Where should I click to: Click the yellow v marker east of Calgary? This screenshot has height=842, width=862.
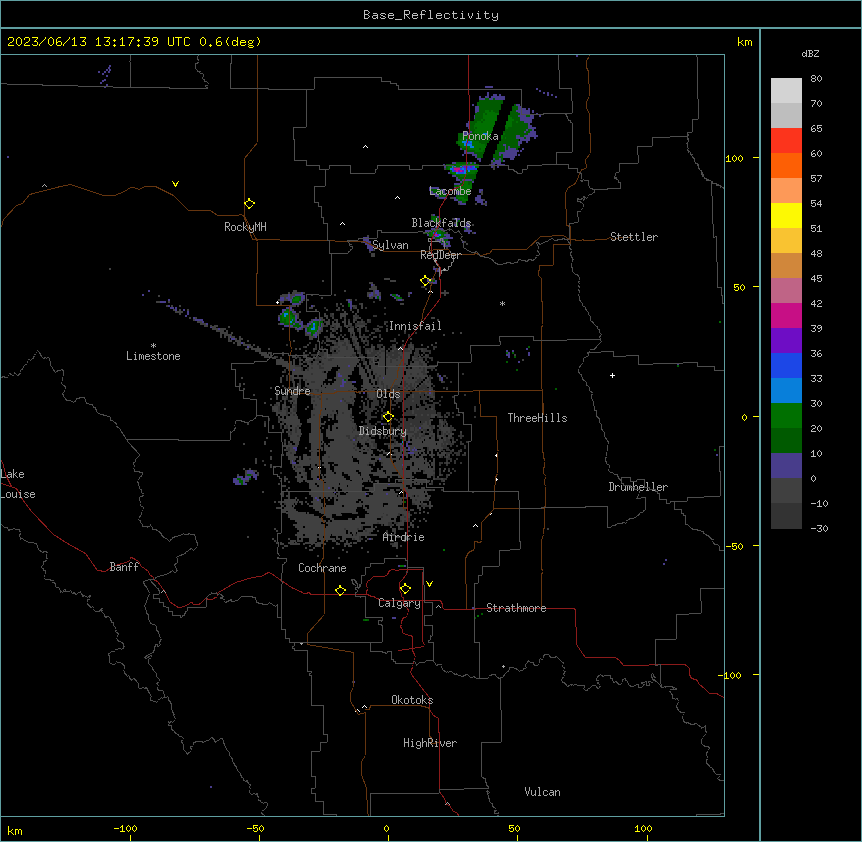[429, 584]
